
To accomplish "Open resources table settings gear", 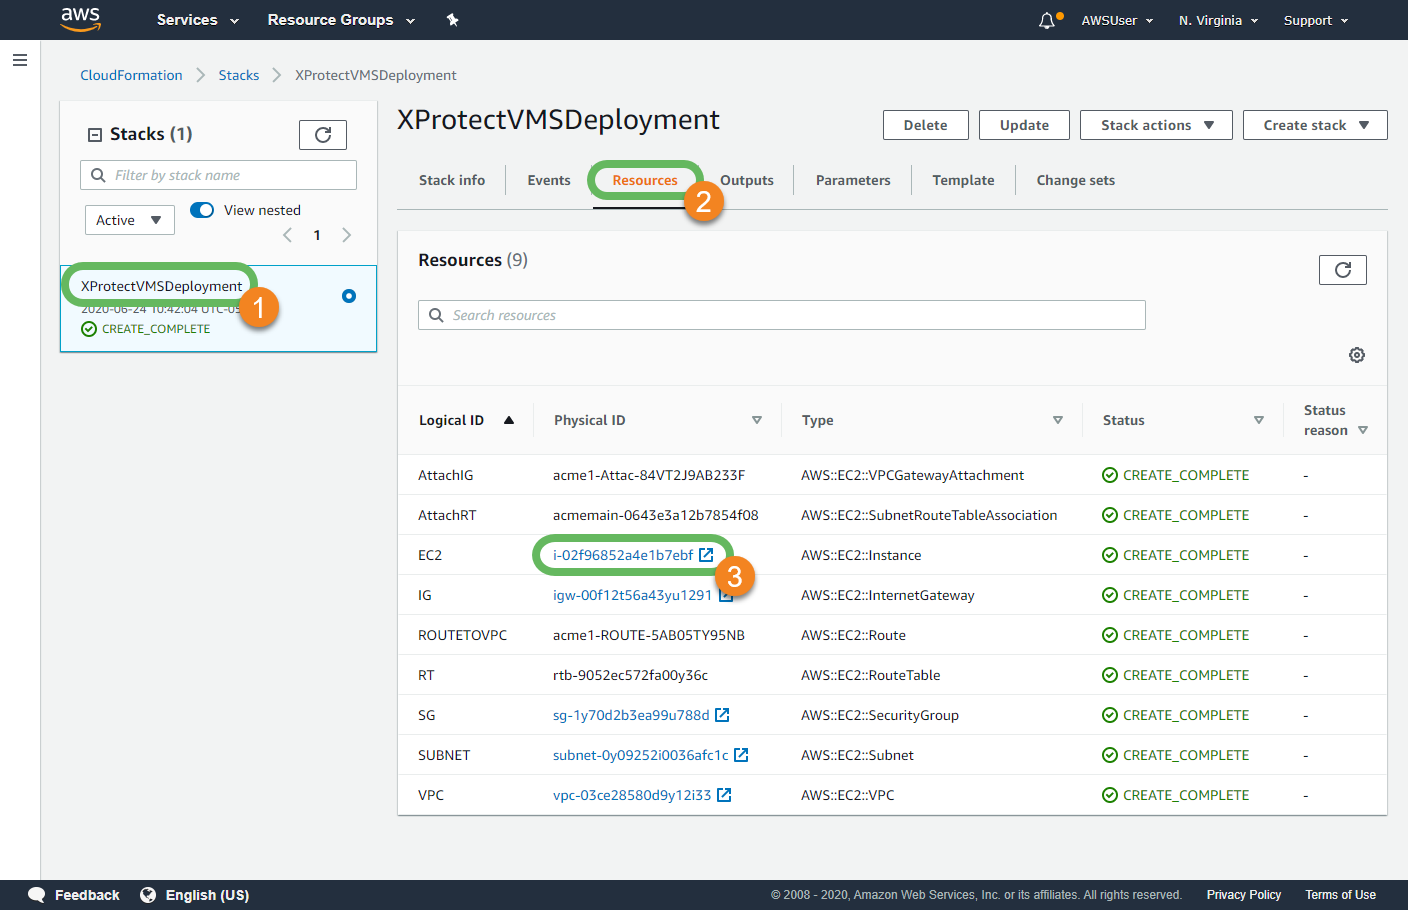I will click(1356, 355).
